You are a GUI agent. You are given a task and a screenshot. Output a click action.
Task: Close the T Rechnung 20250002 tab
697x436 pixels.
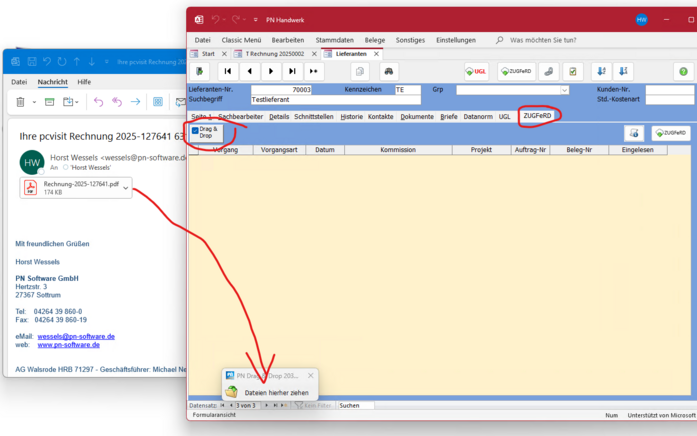314,54
